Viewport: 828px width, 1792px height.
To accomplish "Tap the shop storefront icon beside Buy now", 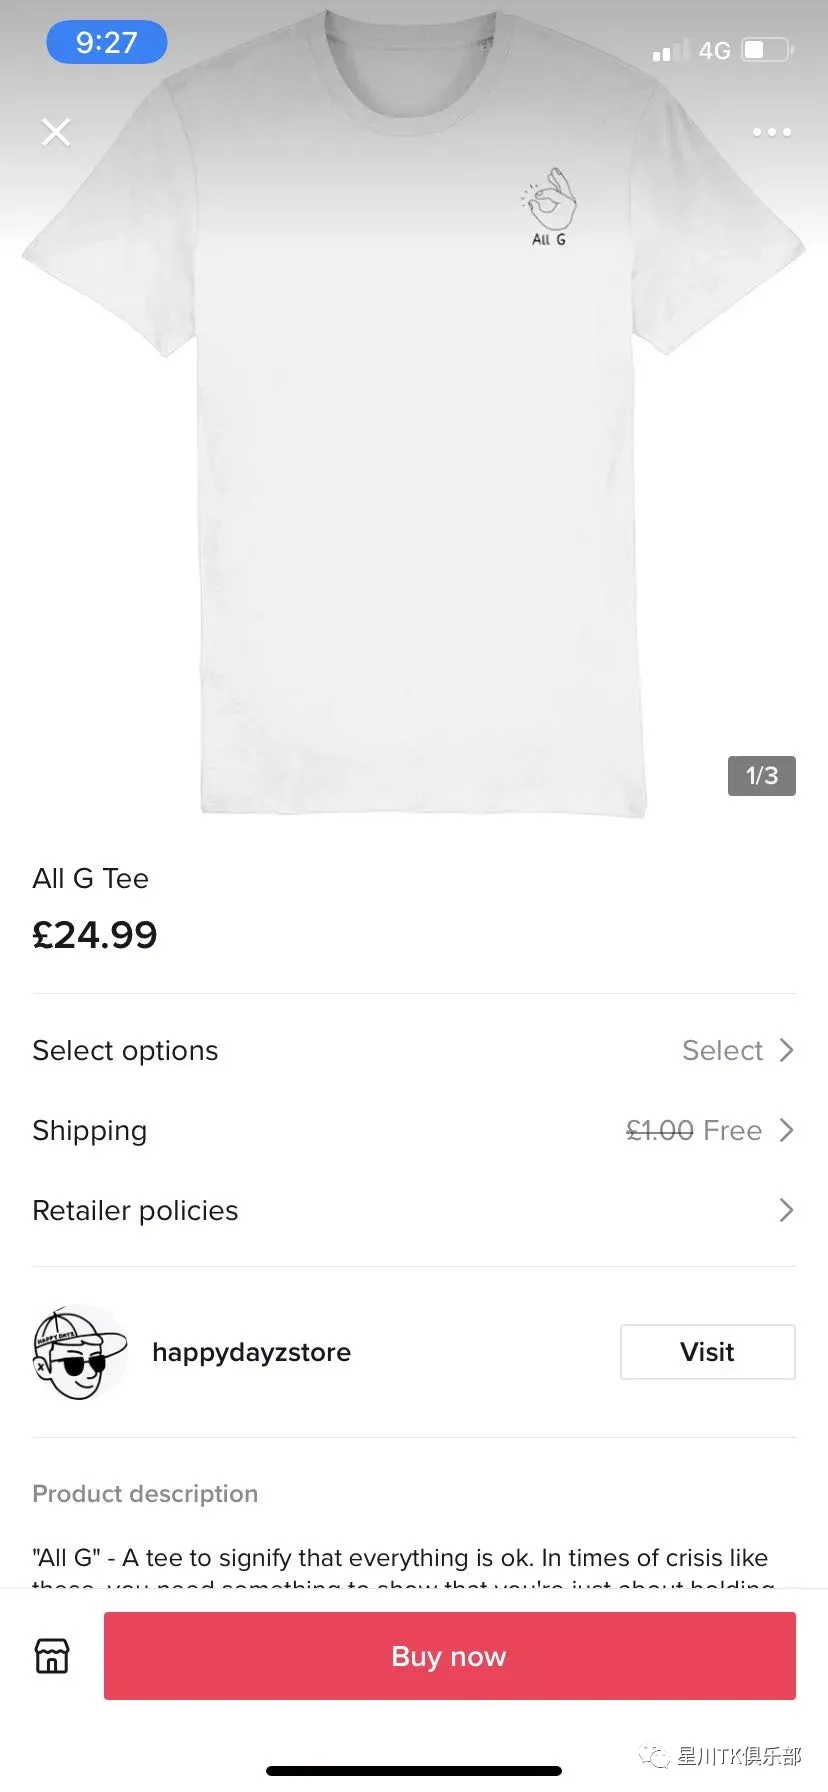I will [x=52, y=1656].
